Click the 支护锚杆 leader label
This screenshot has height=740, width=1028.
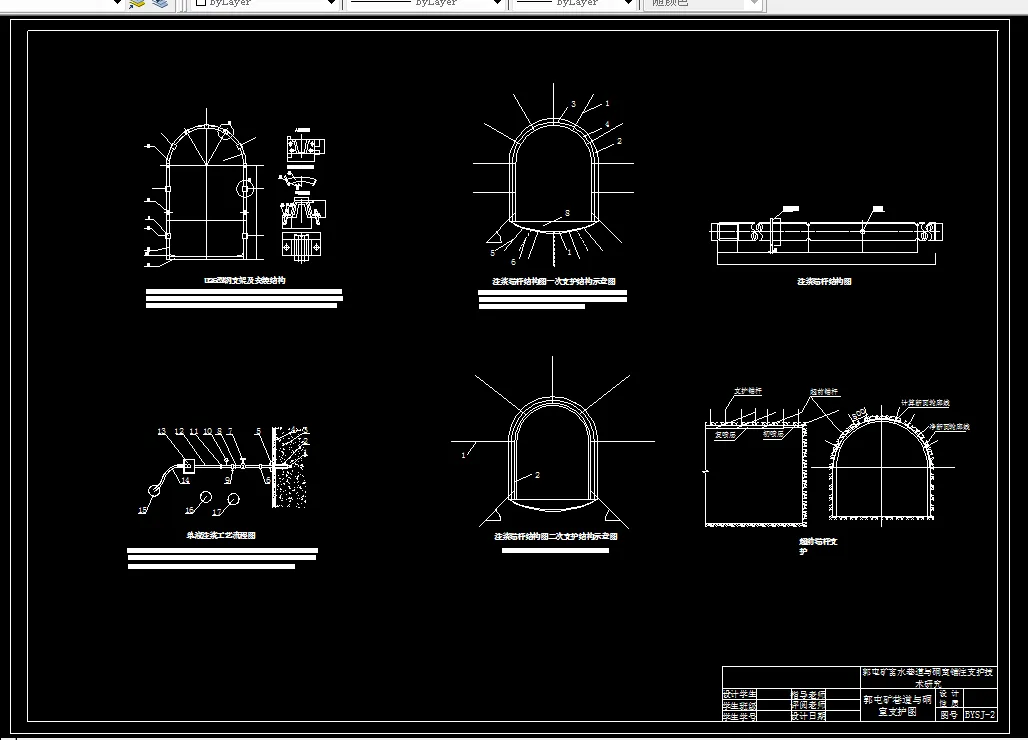pyautogui.click(x=747, y=391)
